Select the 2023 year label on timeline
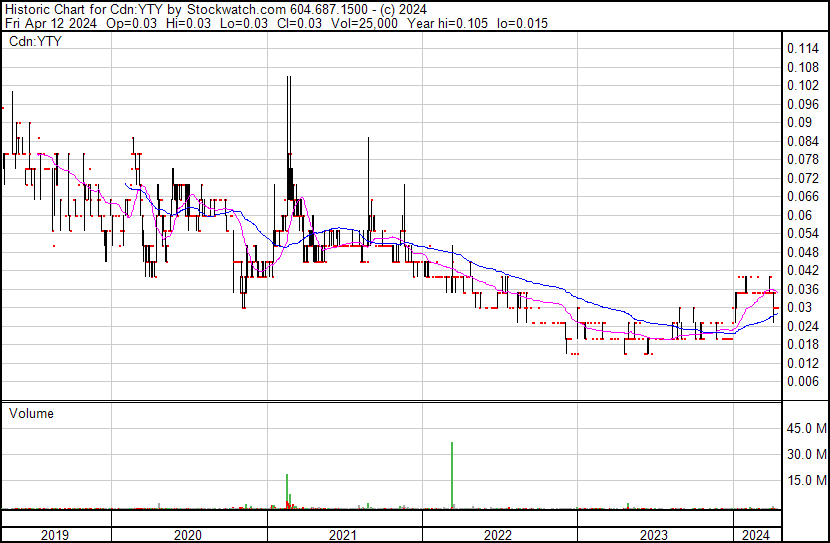This screenshot has width=830, height=543. (653, 534)
